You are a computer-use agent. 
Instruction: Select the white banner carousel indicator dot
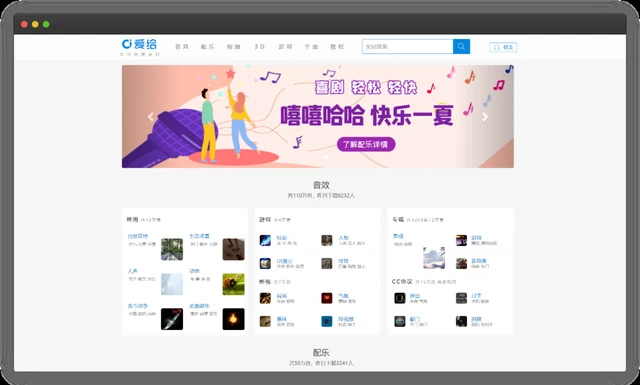coord(326,157)
